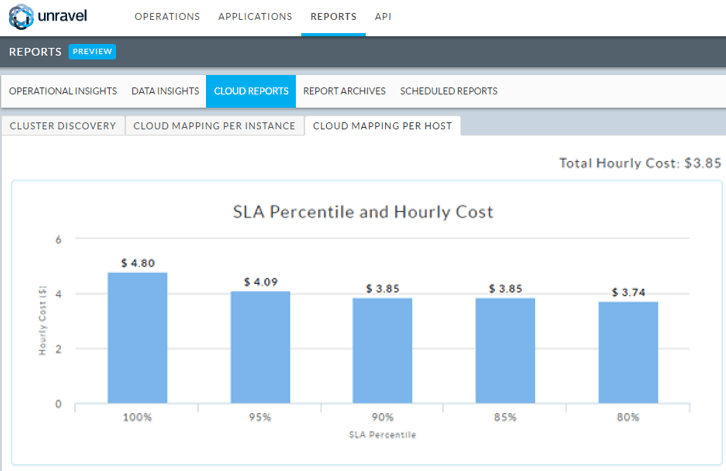Select Cloud Mapping Per Host sub-tab
The height and width of the screenshot is (471, 726).
click(383, 126)
